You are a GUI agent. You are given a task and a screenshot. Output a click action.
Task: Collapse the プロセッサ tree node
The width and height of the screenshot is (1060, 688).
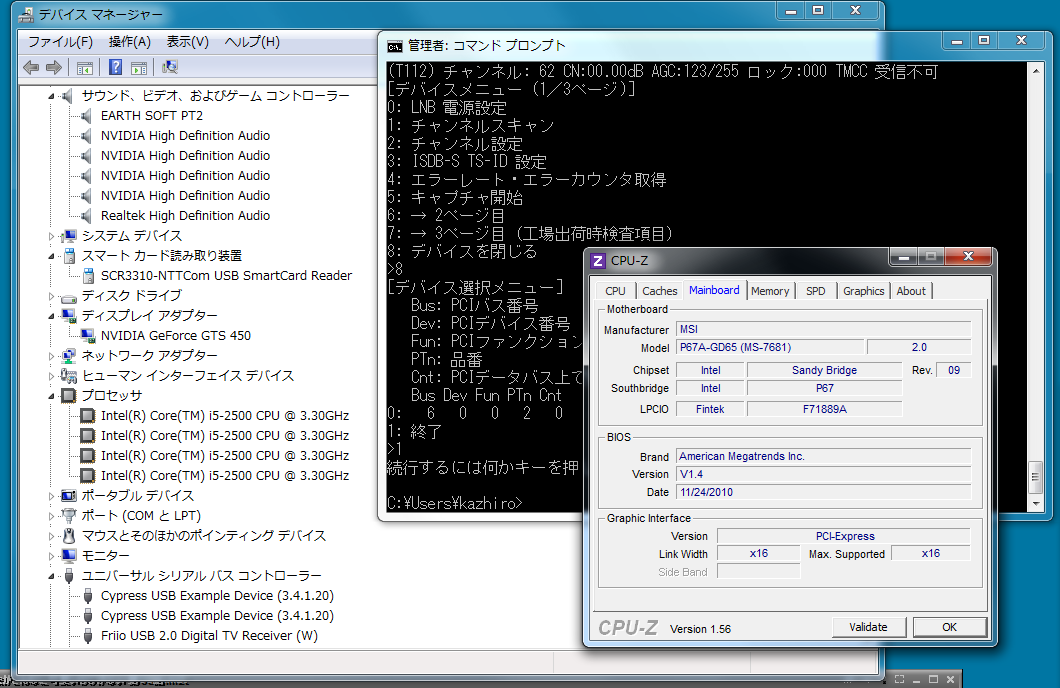53,395
